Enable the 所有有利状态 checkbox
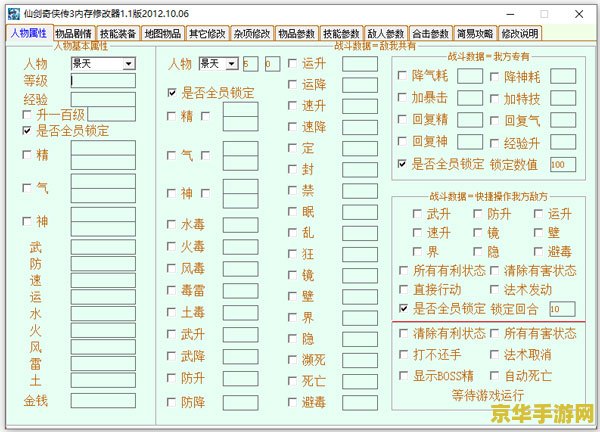The width and height of the screenshot is (600, 432). coord(403,271)
